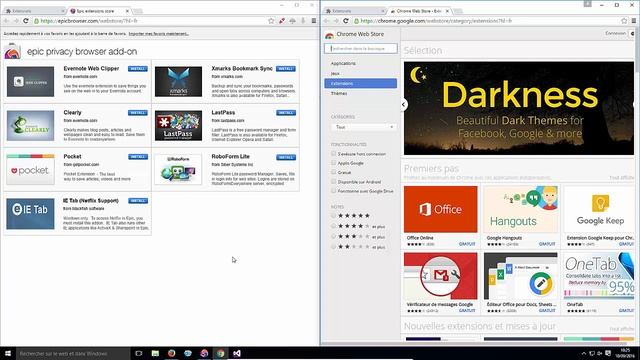Enable the "Applis Google" filter checkbox
Screen dimensions: 640x360
coord(333,163)
